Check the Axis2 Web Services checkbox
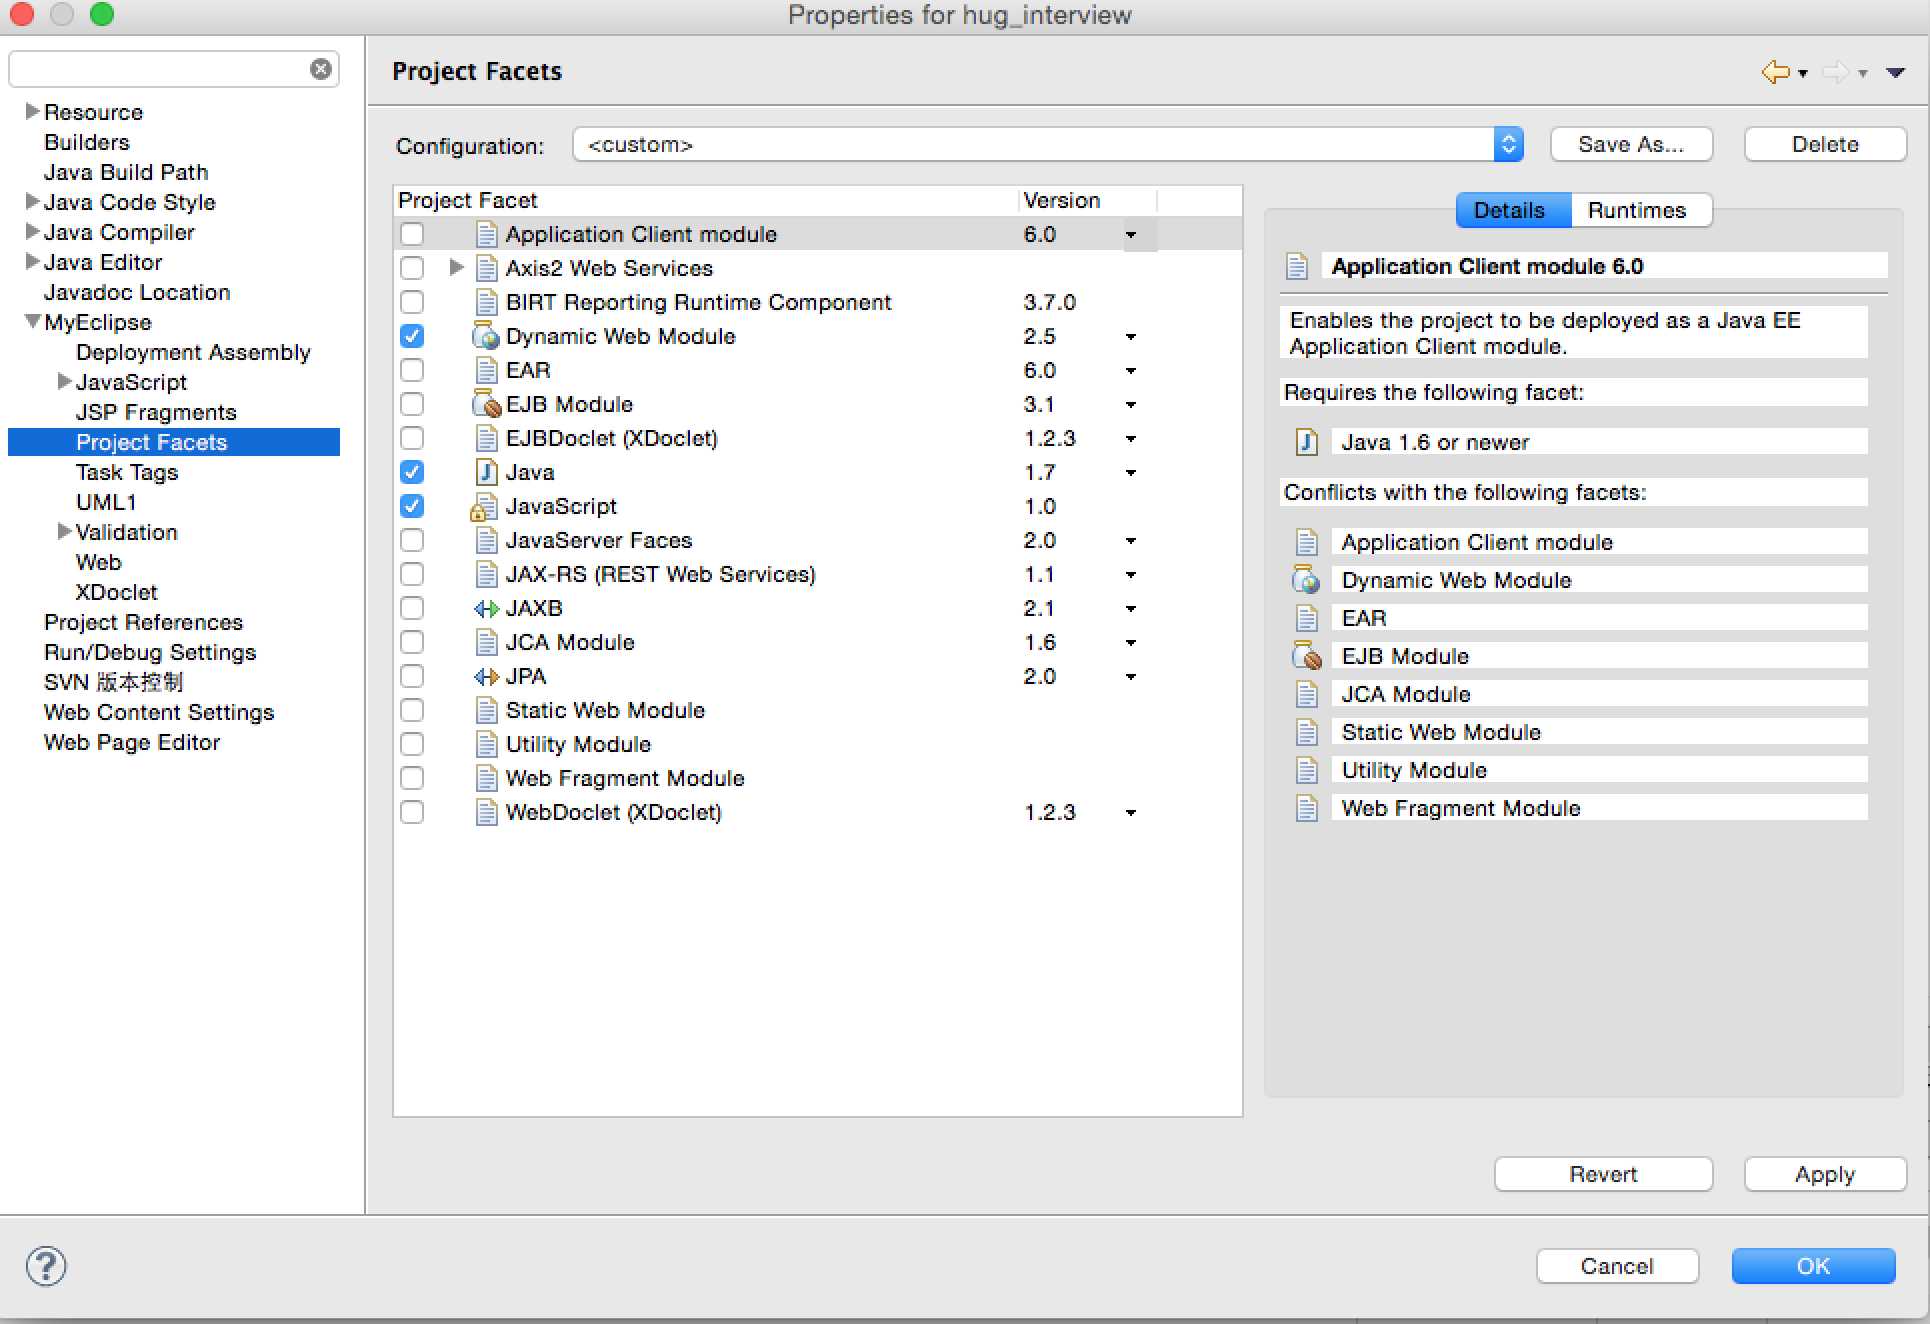Viewport: 1930px width, 1324px height. coord(412,268)
